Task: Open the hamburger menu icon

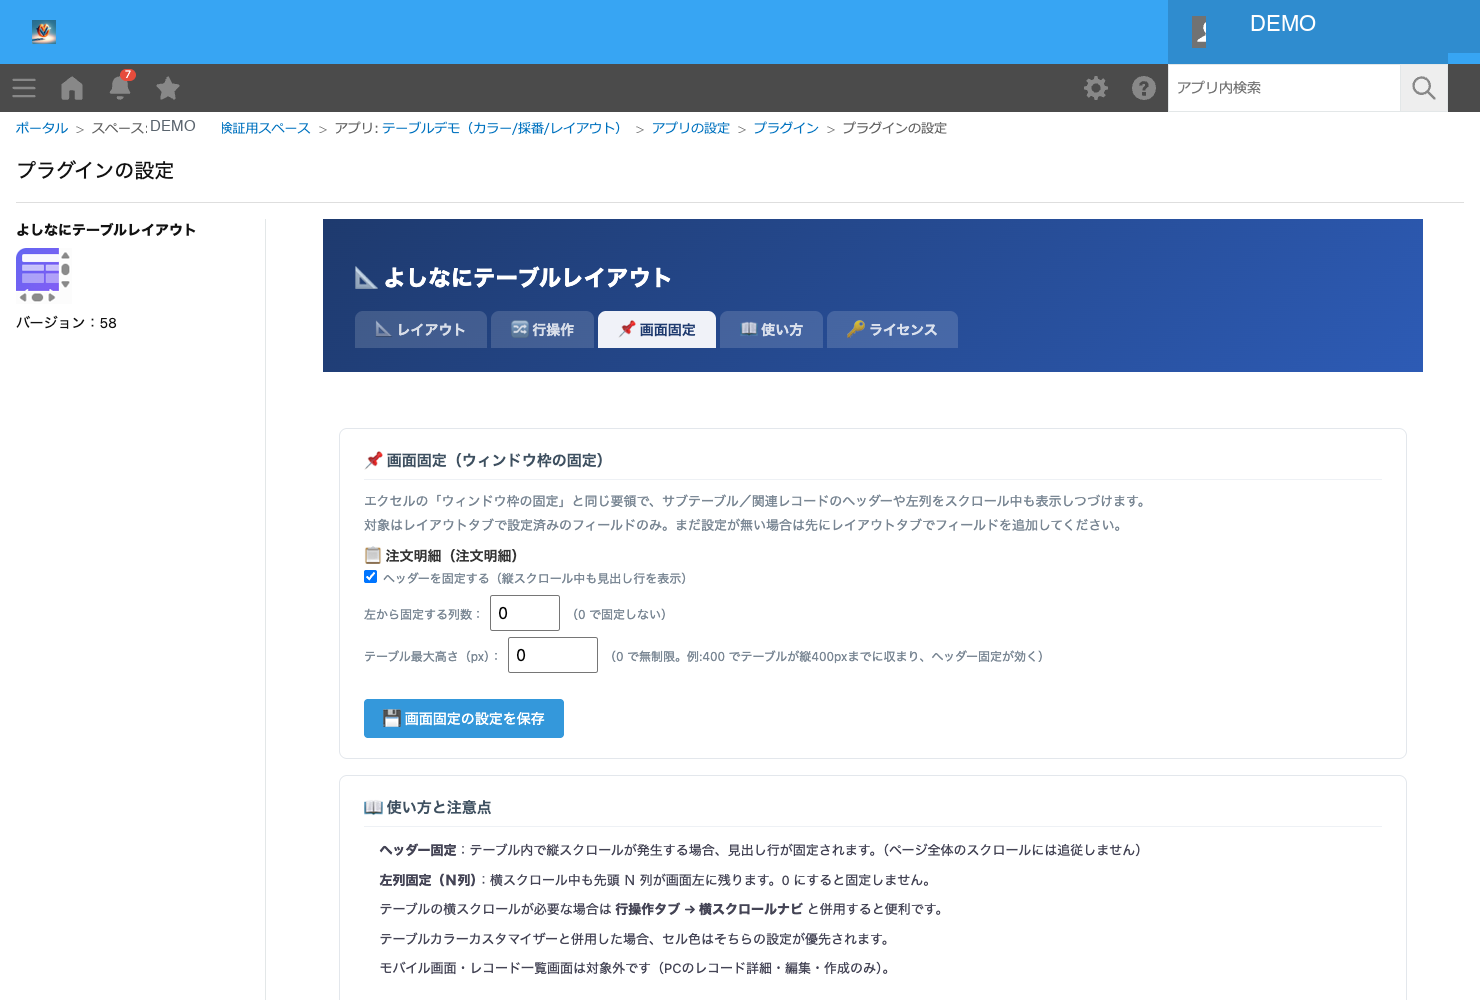Action: (x=24, y=88)
